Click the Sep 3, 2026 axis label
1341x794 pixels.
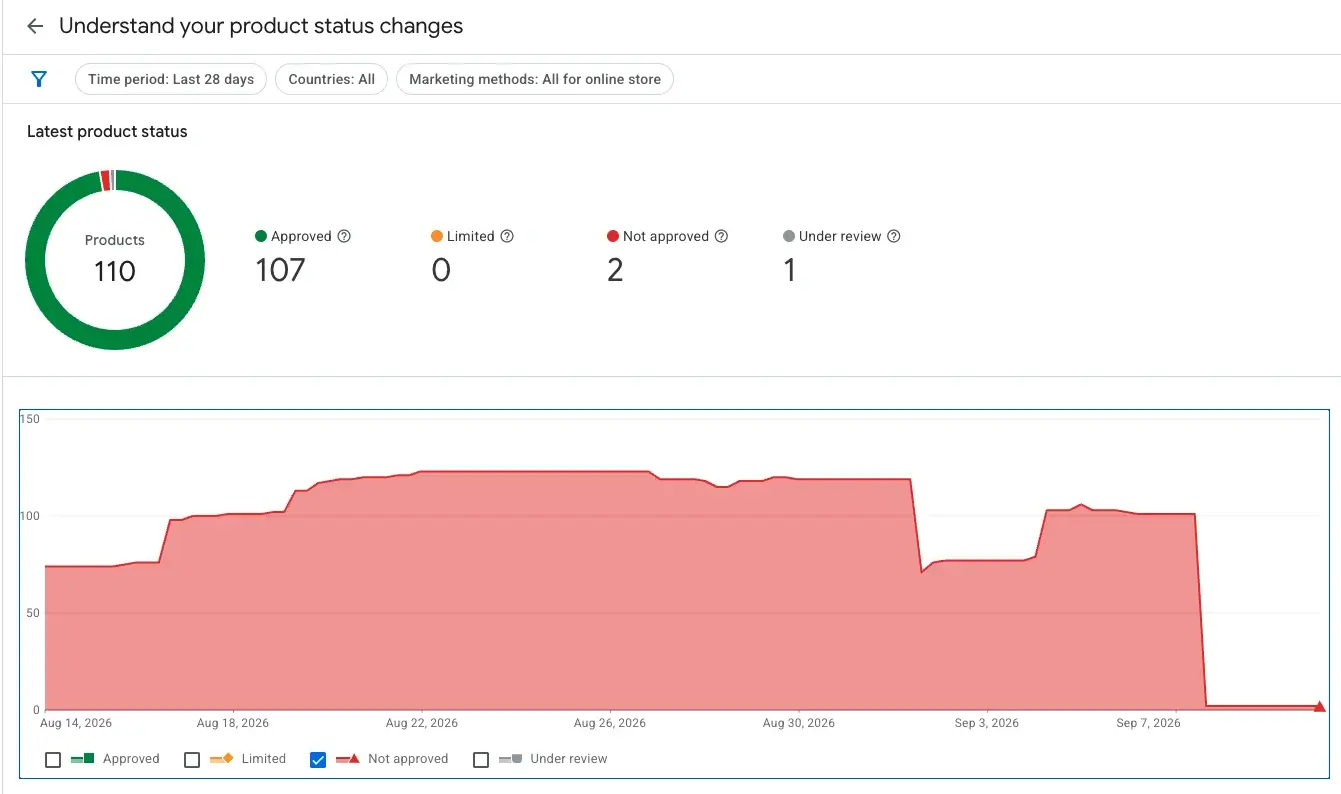(986, 723)
